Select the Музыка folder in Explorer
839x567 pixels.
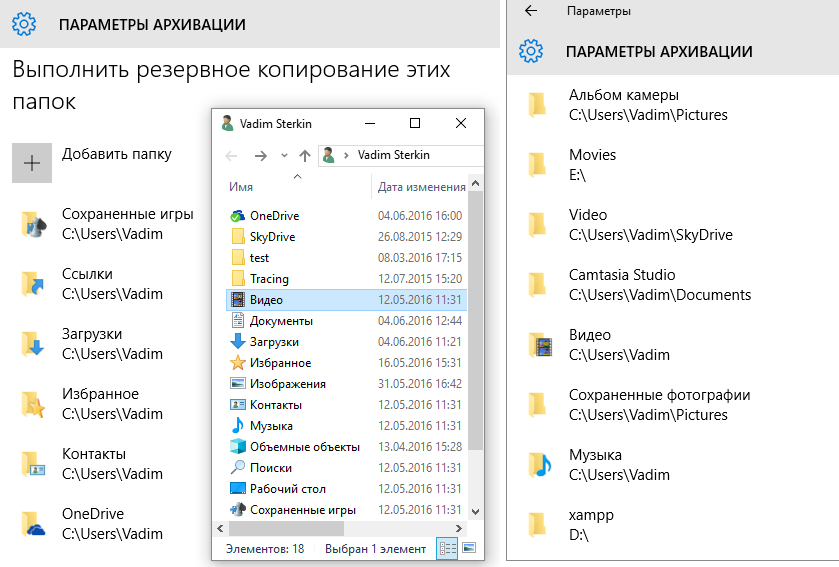271,426
